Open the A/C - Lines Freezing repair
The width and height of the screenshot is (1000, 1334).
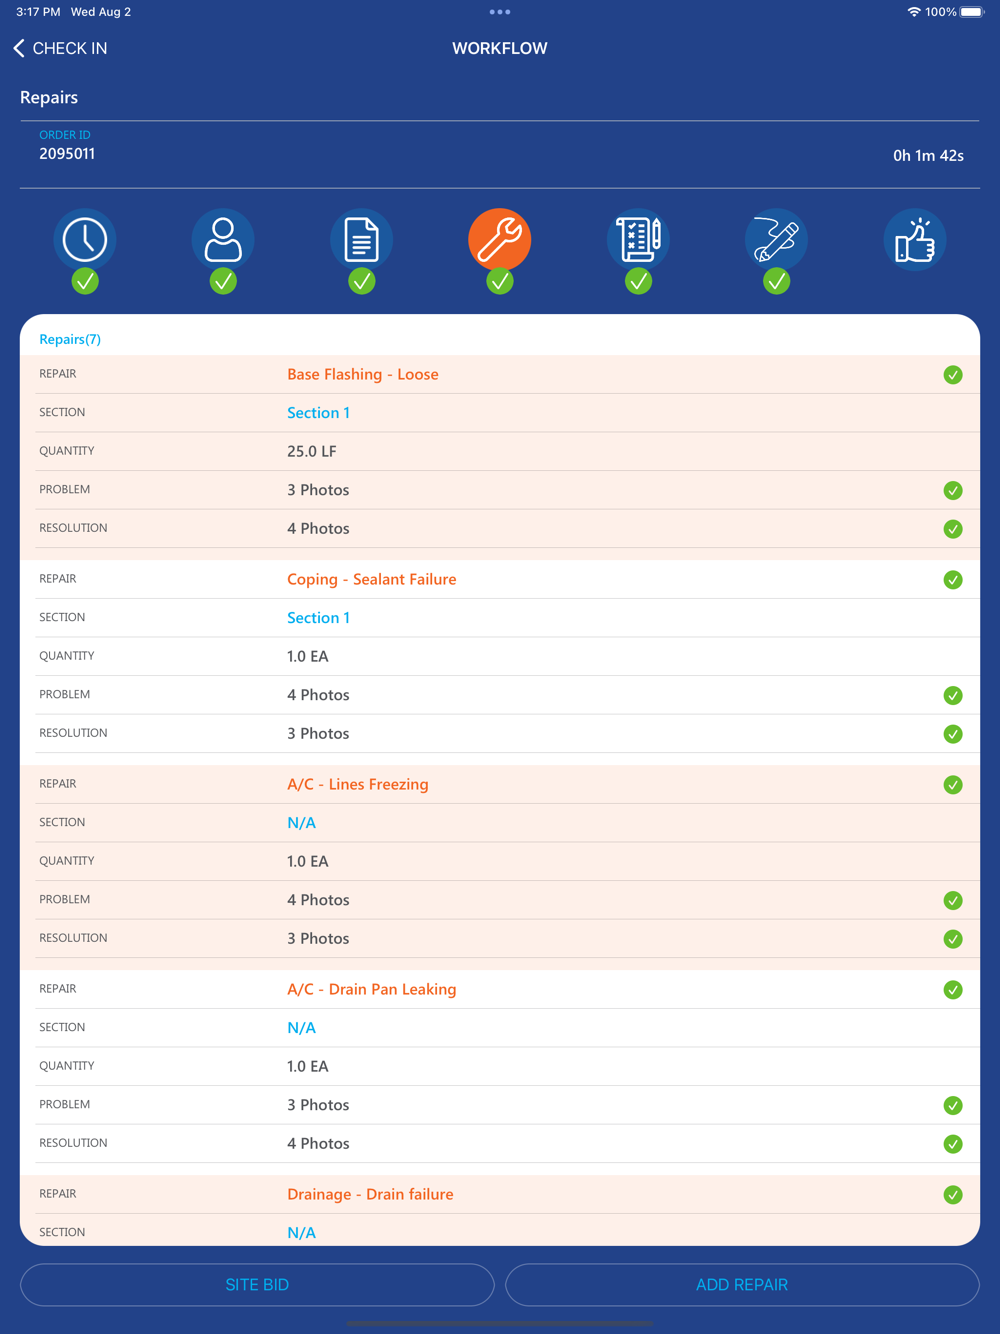pyautogui.click(x=358, y=784)
